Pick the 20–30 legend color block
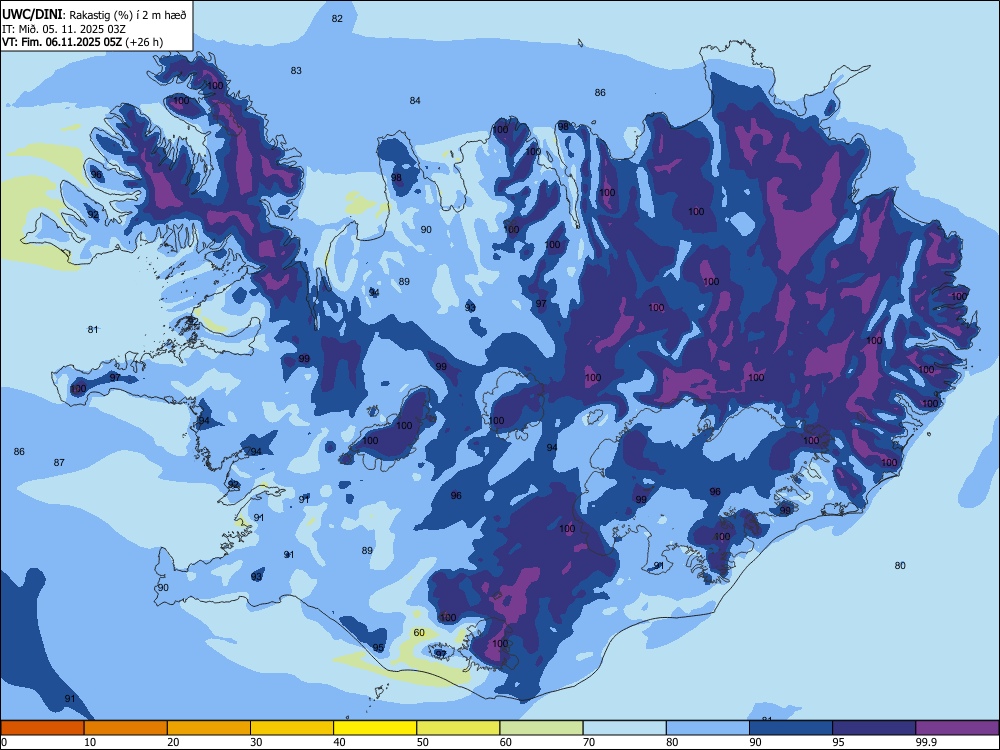The height and width of the screenshot is (750, 1000). [209, 728]
